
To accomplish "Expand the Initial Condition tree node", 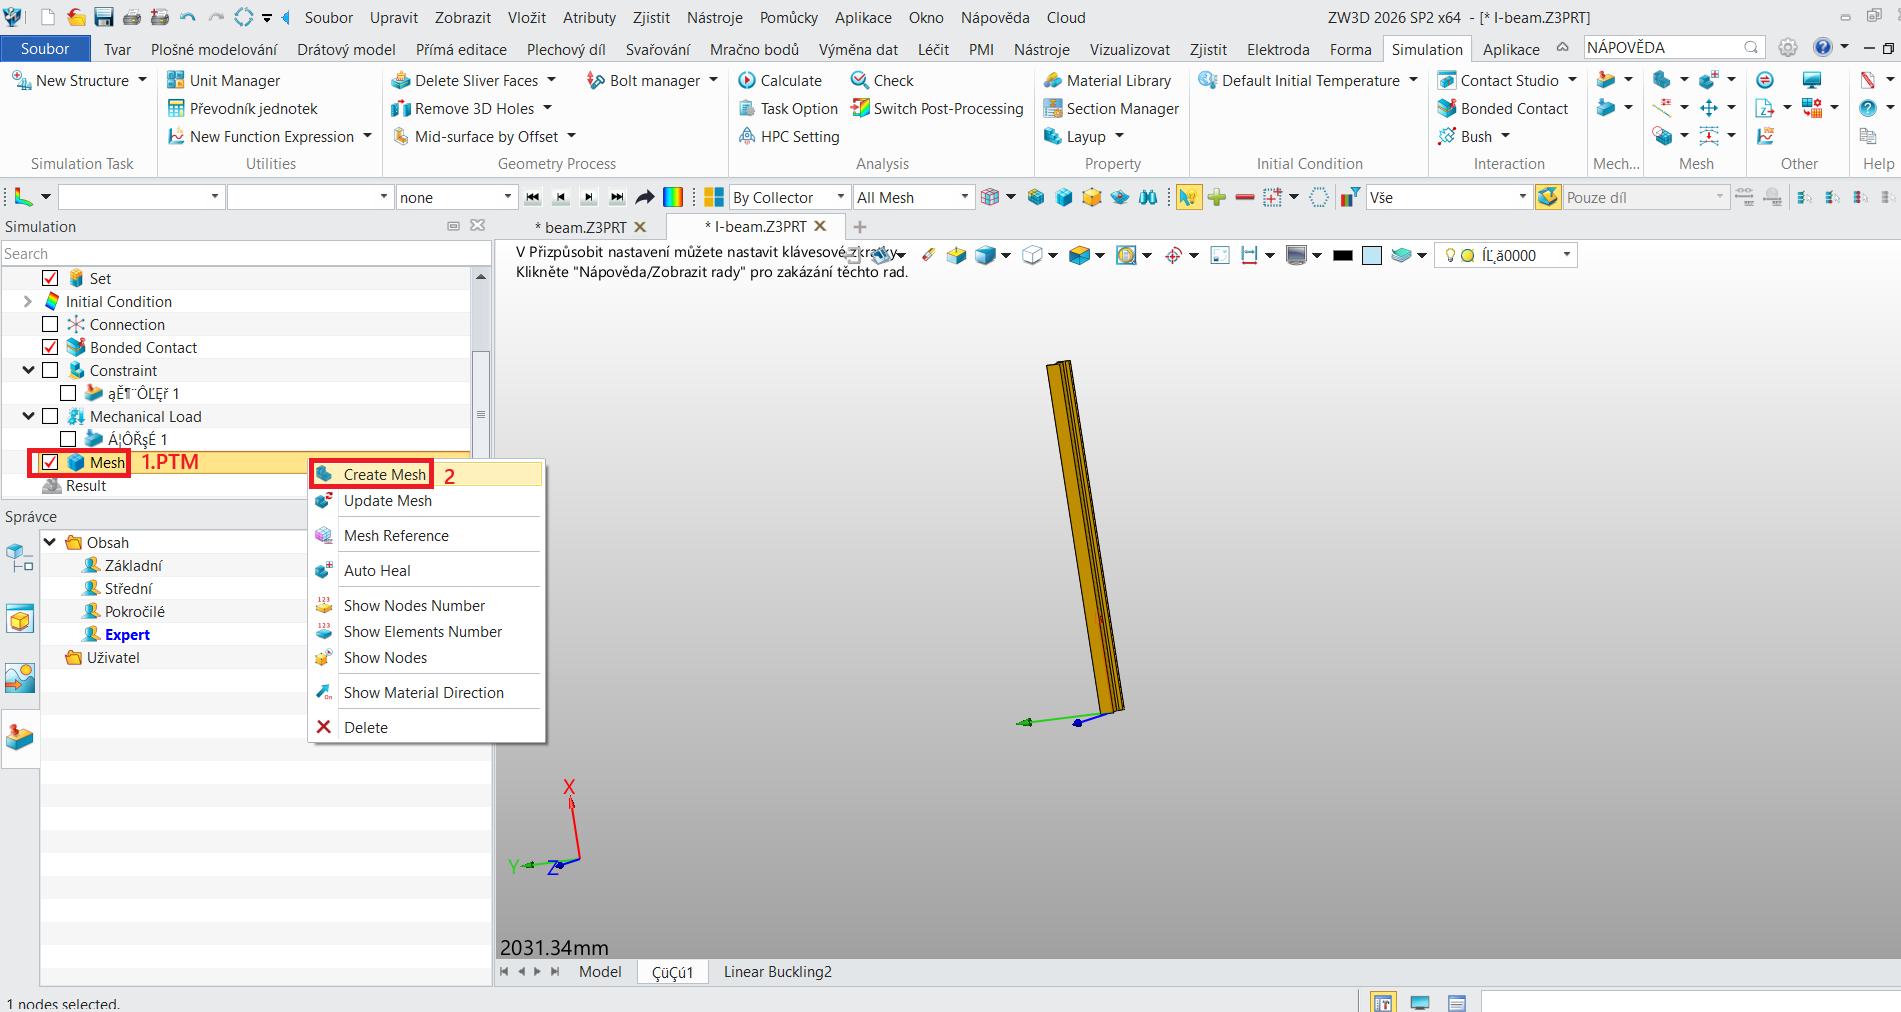I will 28,301.
